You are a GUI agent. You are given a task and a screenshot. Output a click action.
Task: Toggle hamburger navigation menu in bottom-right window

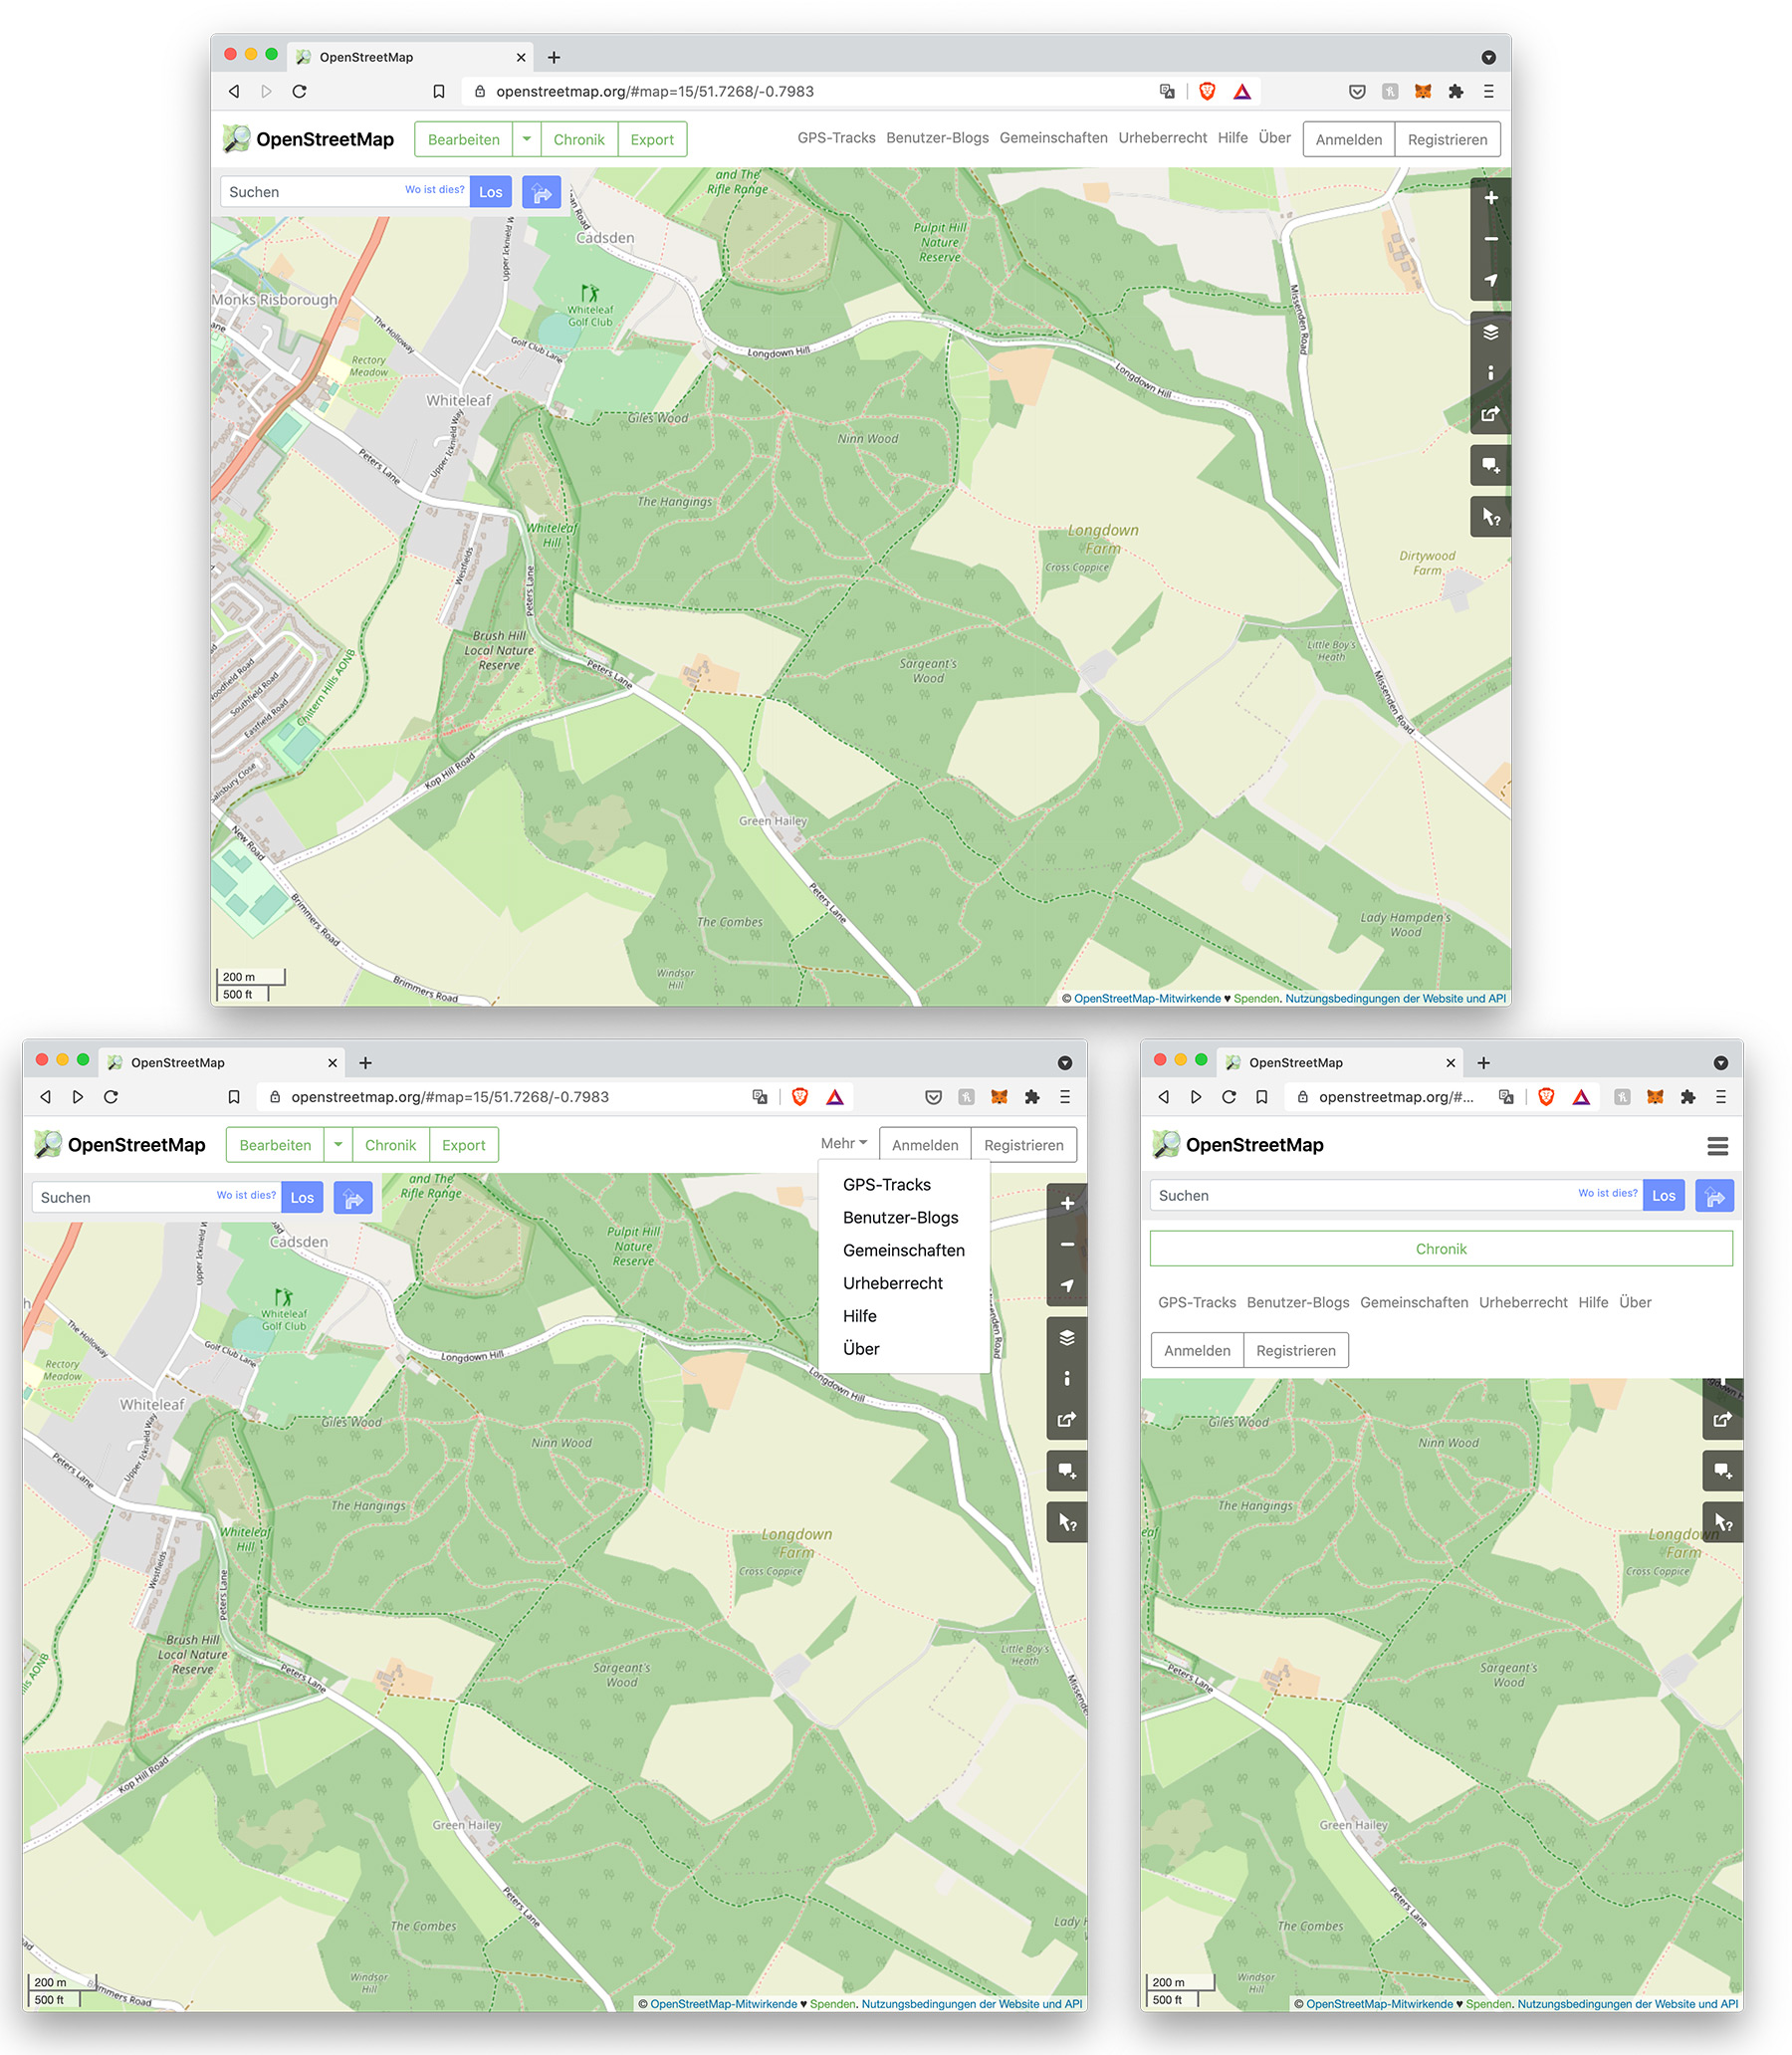(x=1717, y=1145)
